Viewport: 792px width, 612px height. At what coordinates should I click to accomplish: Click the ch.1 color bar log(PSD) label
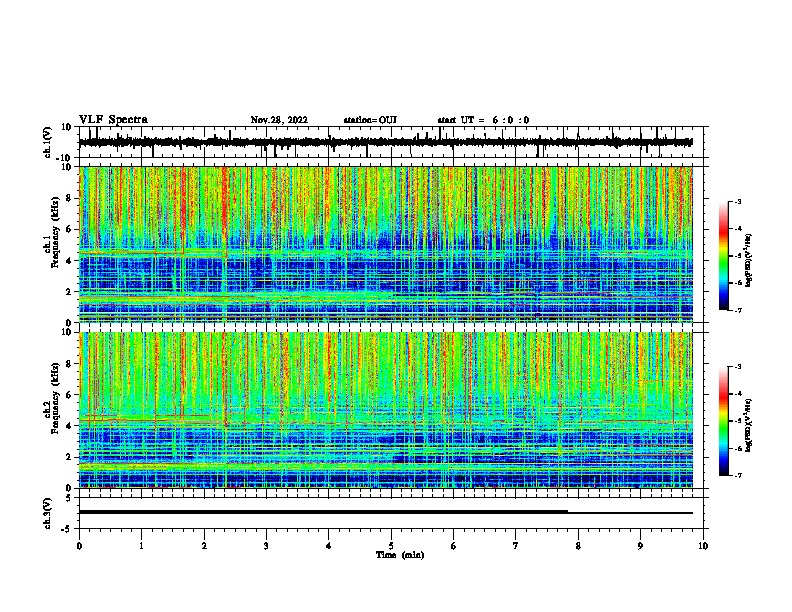749,260
